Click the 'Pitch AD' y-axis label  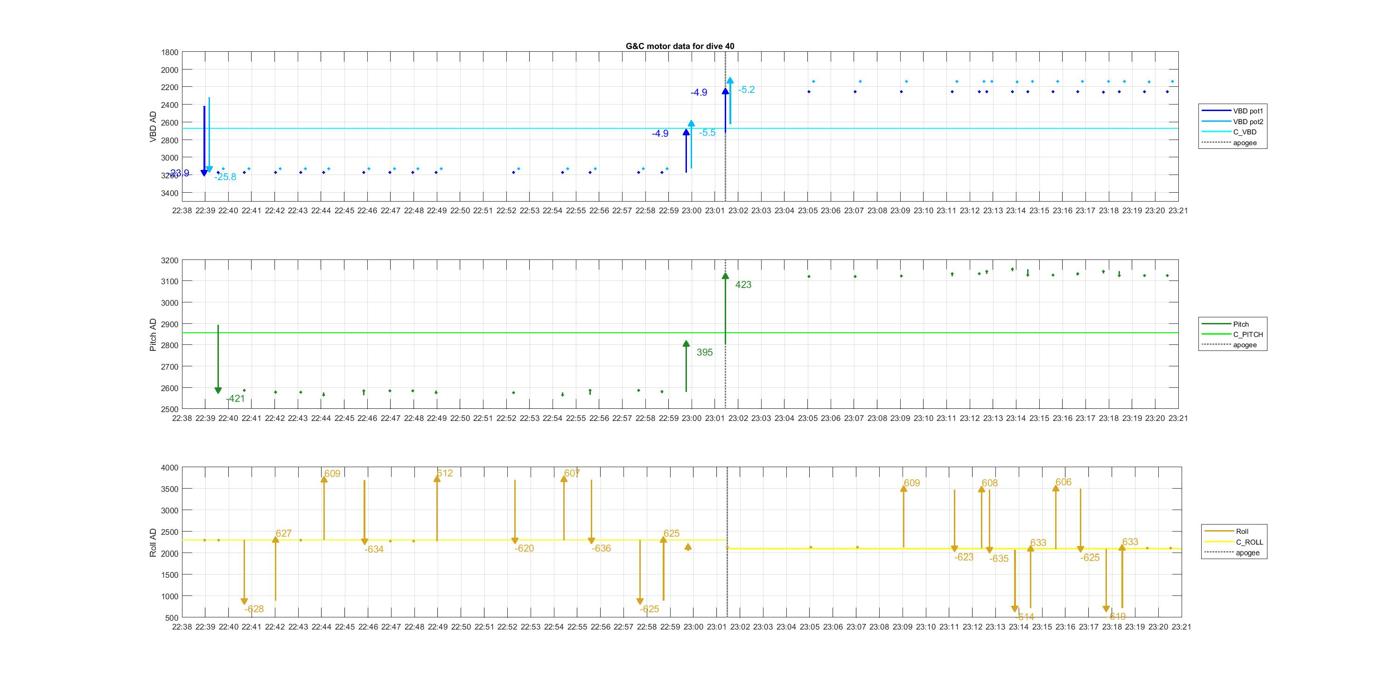pyautogui.click(x=154, y=334)
